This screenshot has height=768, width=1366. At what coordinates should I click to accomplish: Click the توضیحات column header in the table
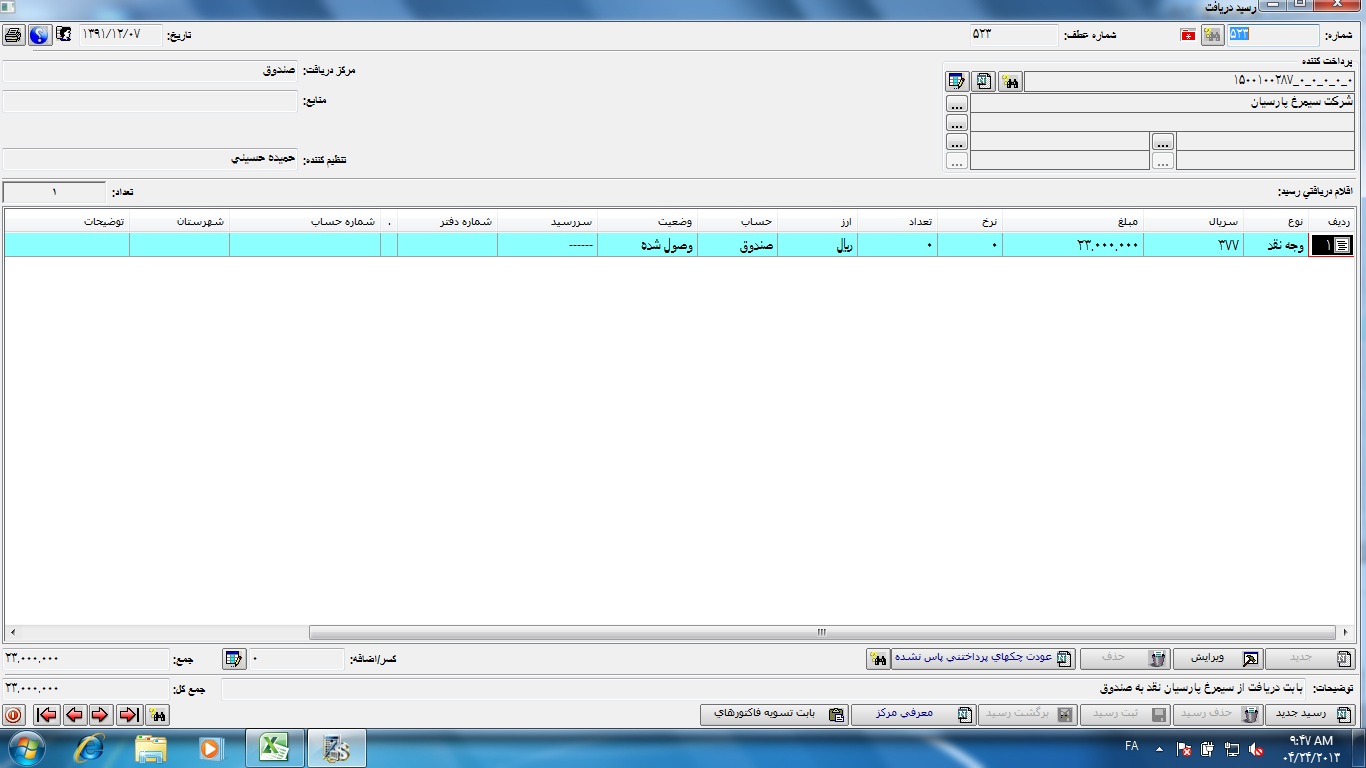[x=67, y=221]
